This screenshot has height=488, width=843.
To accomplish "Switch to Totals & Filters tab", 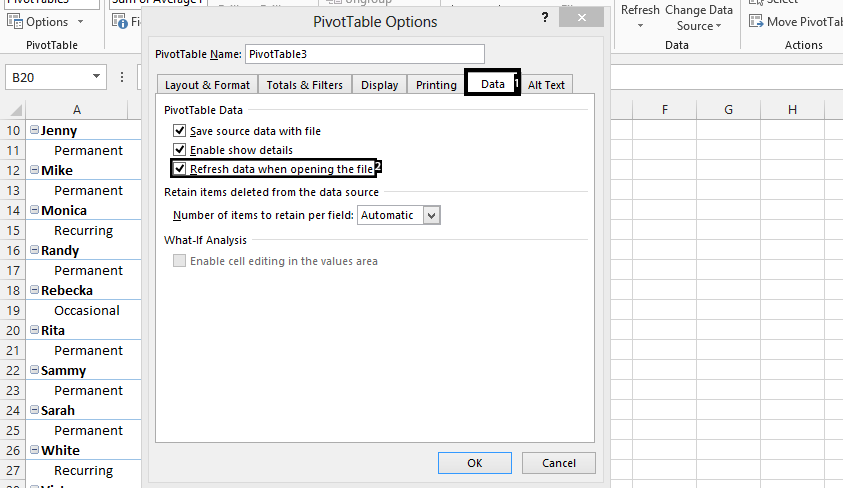I will tap(304, 85).
